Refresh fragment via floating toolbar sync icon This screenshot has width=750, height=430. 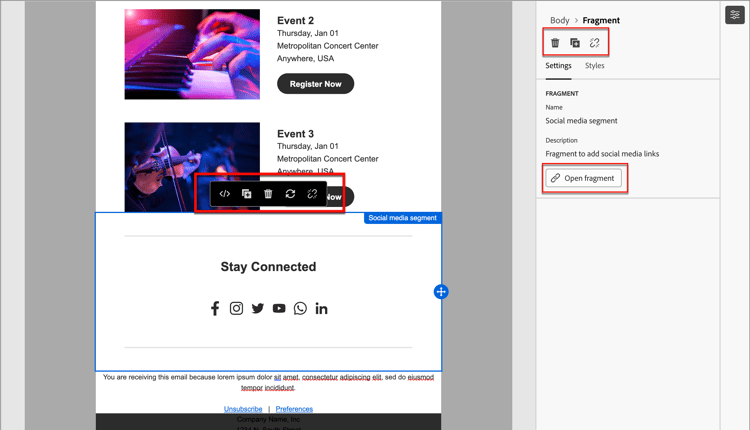click(x=290, y=194)
